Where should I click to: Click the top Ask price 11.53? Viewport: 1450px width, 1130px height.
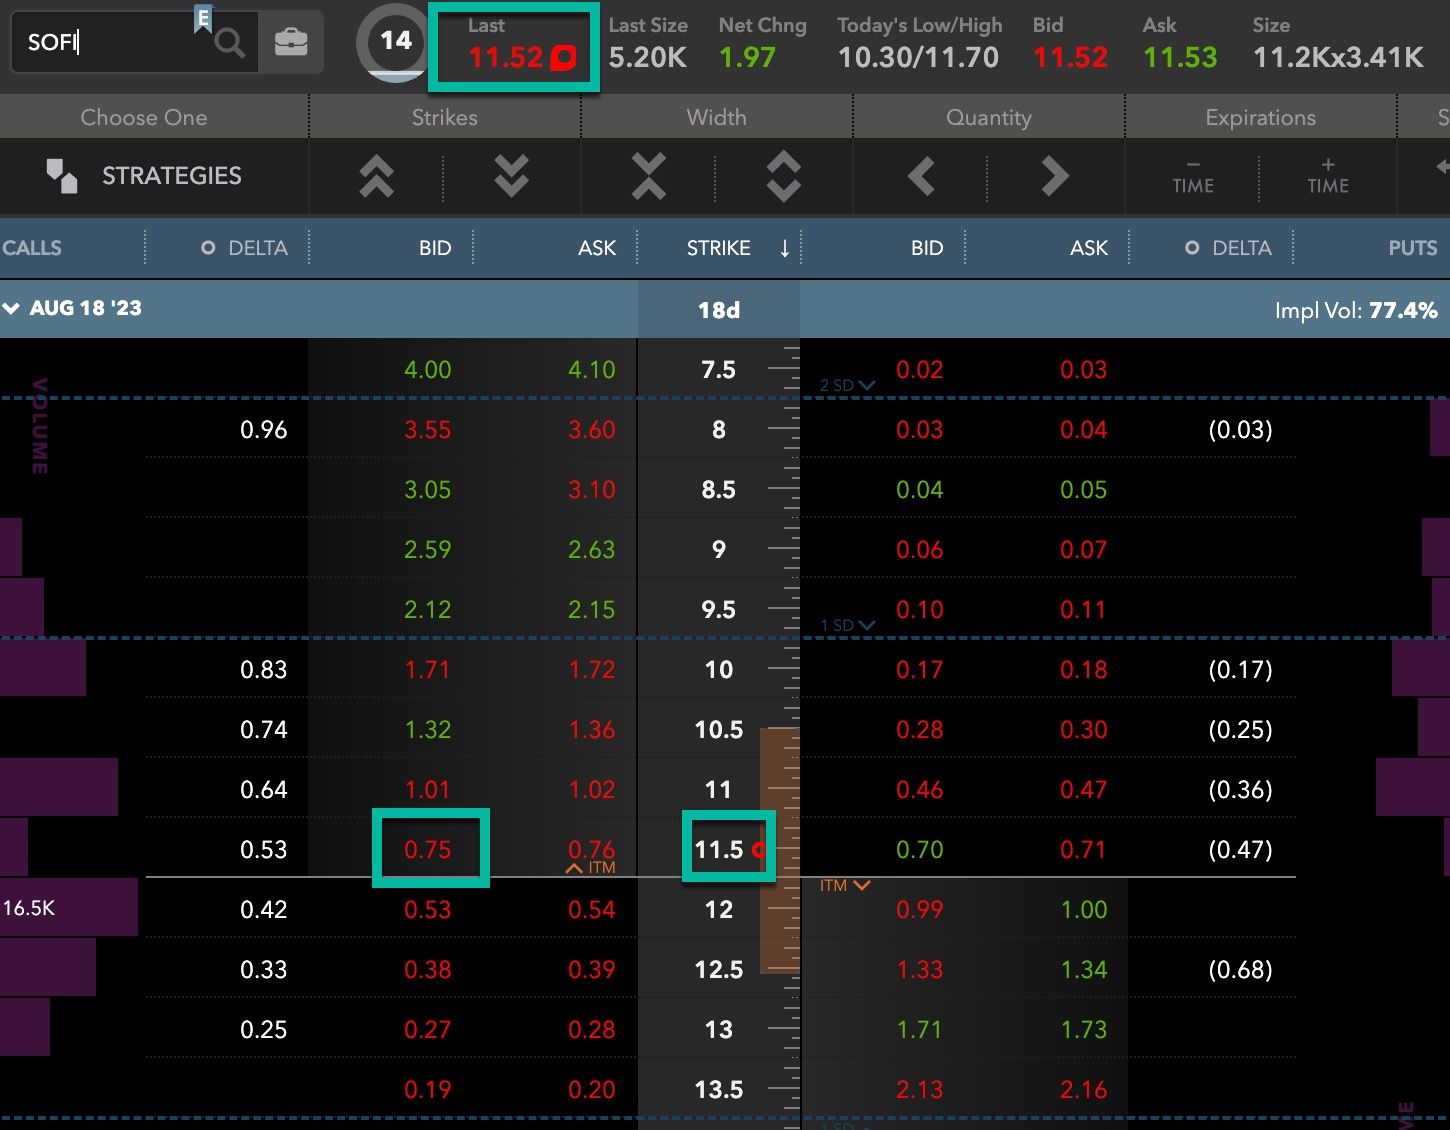(1180, 58)
